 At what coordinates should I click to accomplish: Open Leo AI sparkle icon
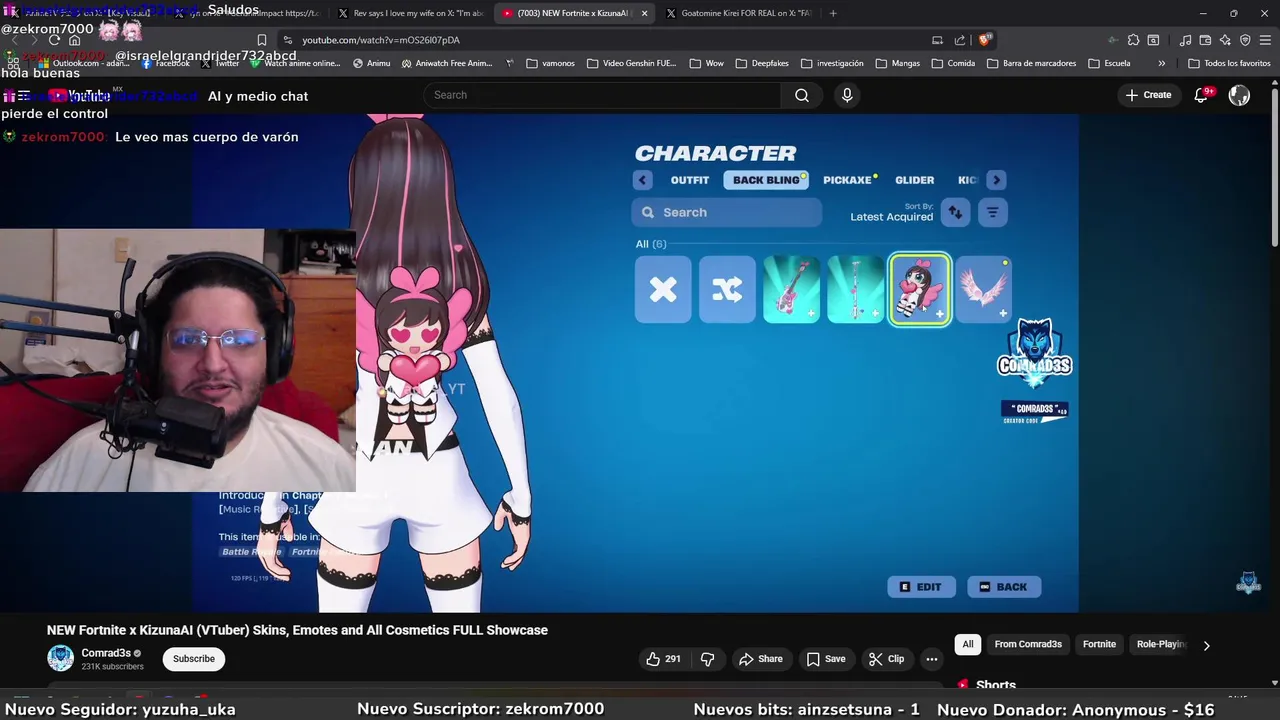pyautogui.click(x=1225, y=40)
